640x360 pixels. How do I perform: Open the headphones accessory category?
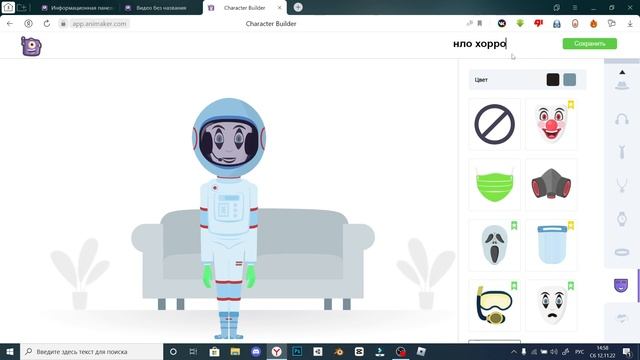click(x=622, y=119)
